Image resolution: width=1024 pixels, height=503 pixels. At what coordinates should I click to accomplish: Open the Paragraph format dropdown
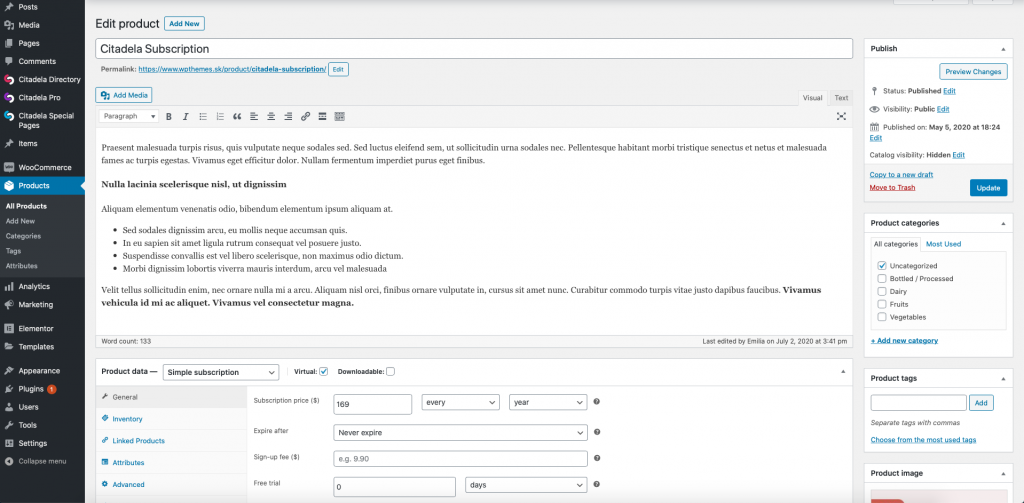[129, 116]
